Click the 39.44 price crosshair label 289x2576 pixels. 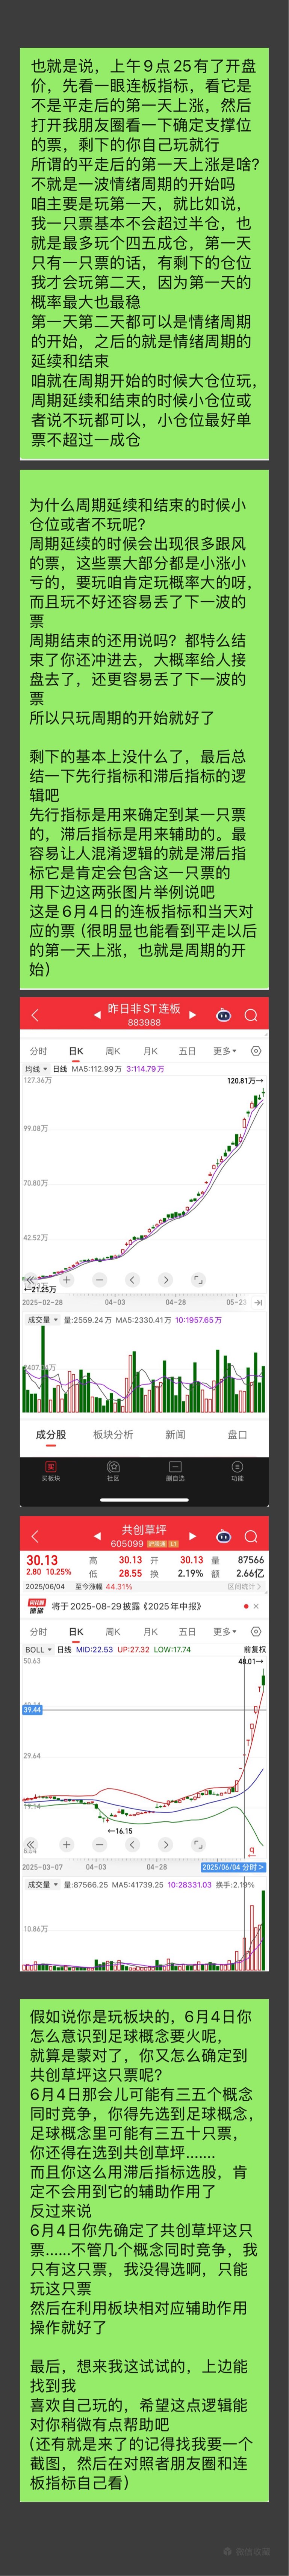(32, 1710)
